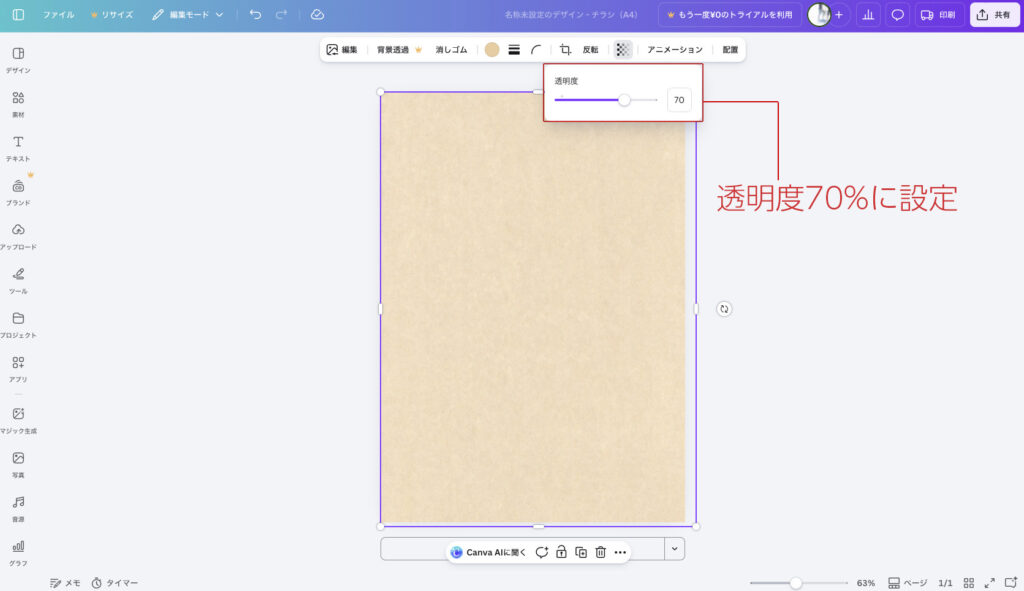Click the transparency checkerboard icon
This screenshot has width=1024, height=591.
(x=623, y=49)
